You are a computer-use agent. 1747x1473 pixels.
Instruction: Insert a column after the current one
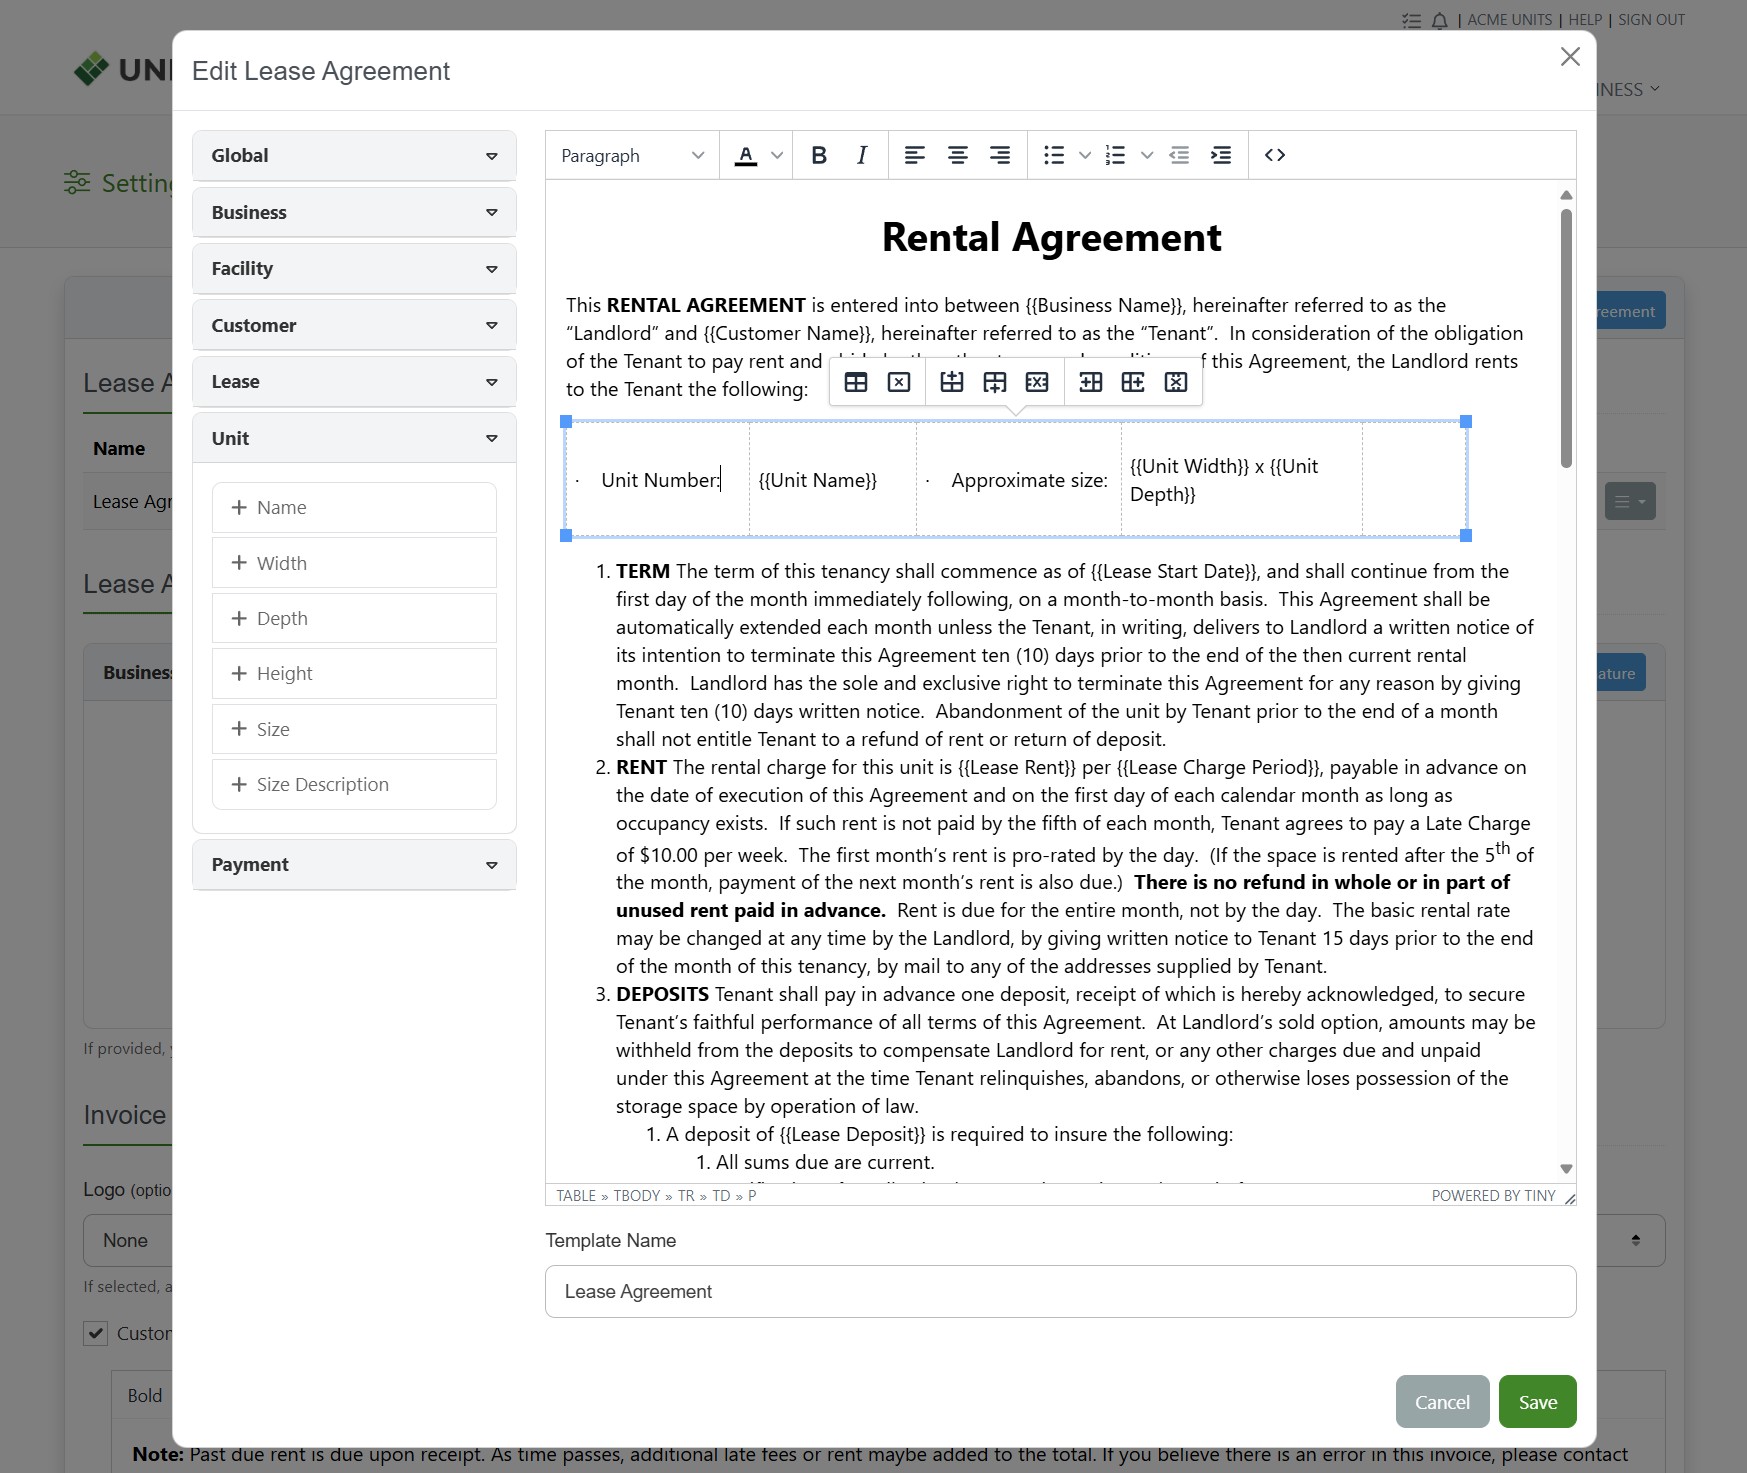tap(1133, 382)
